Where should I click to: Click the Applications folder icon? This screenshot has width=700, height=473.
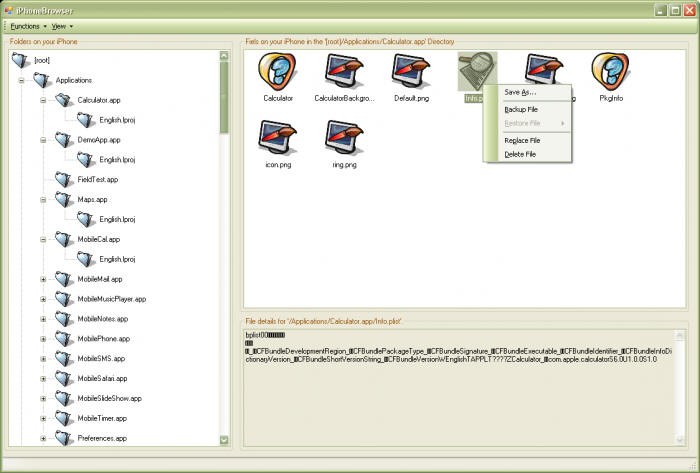tap(42, 80)
